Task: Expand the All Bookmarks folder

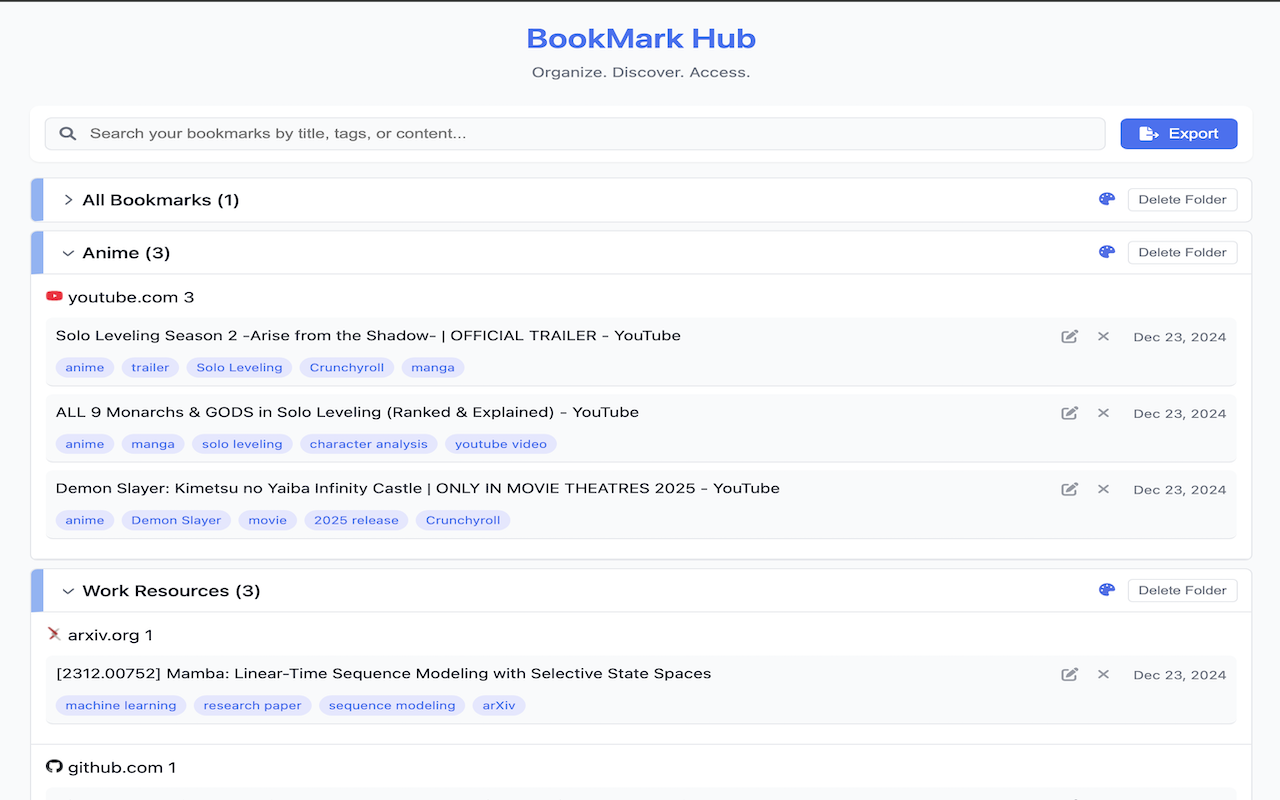Action: (x=67, y=199)
